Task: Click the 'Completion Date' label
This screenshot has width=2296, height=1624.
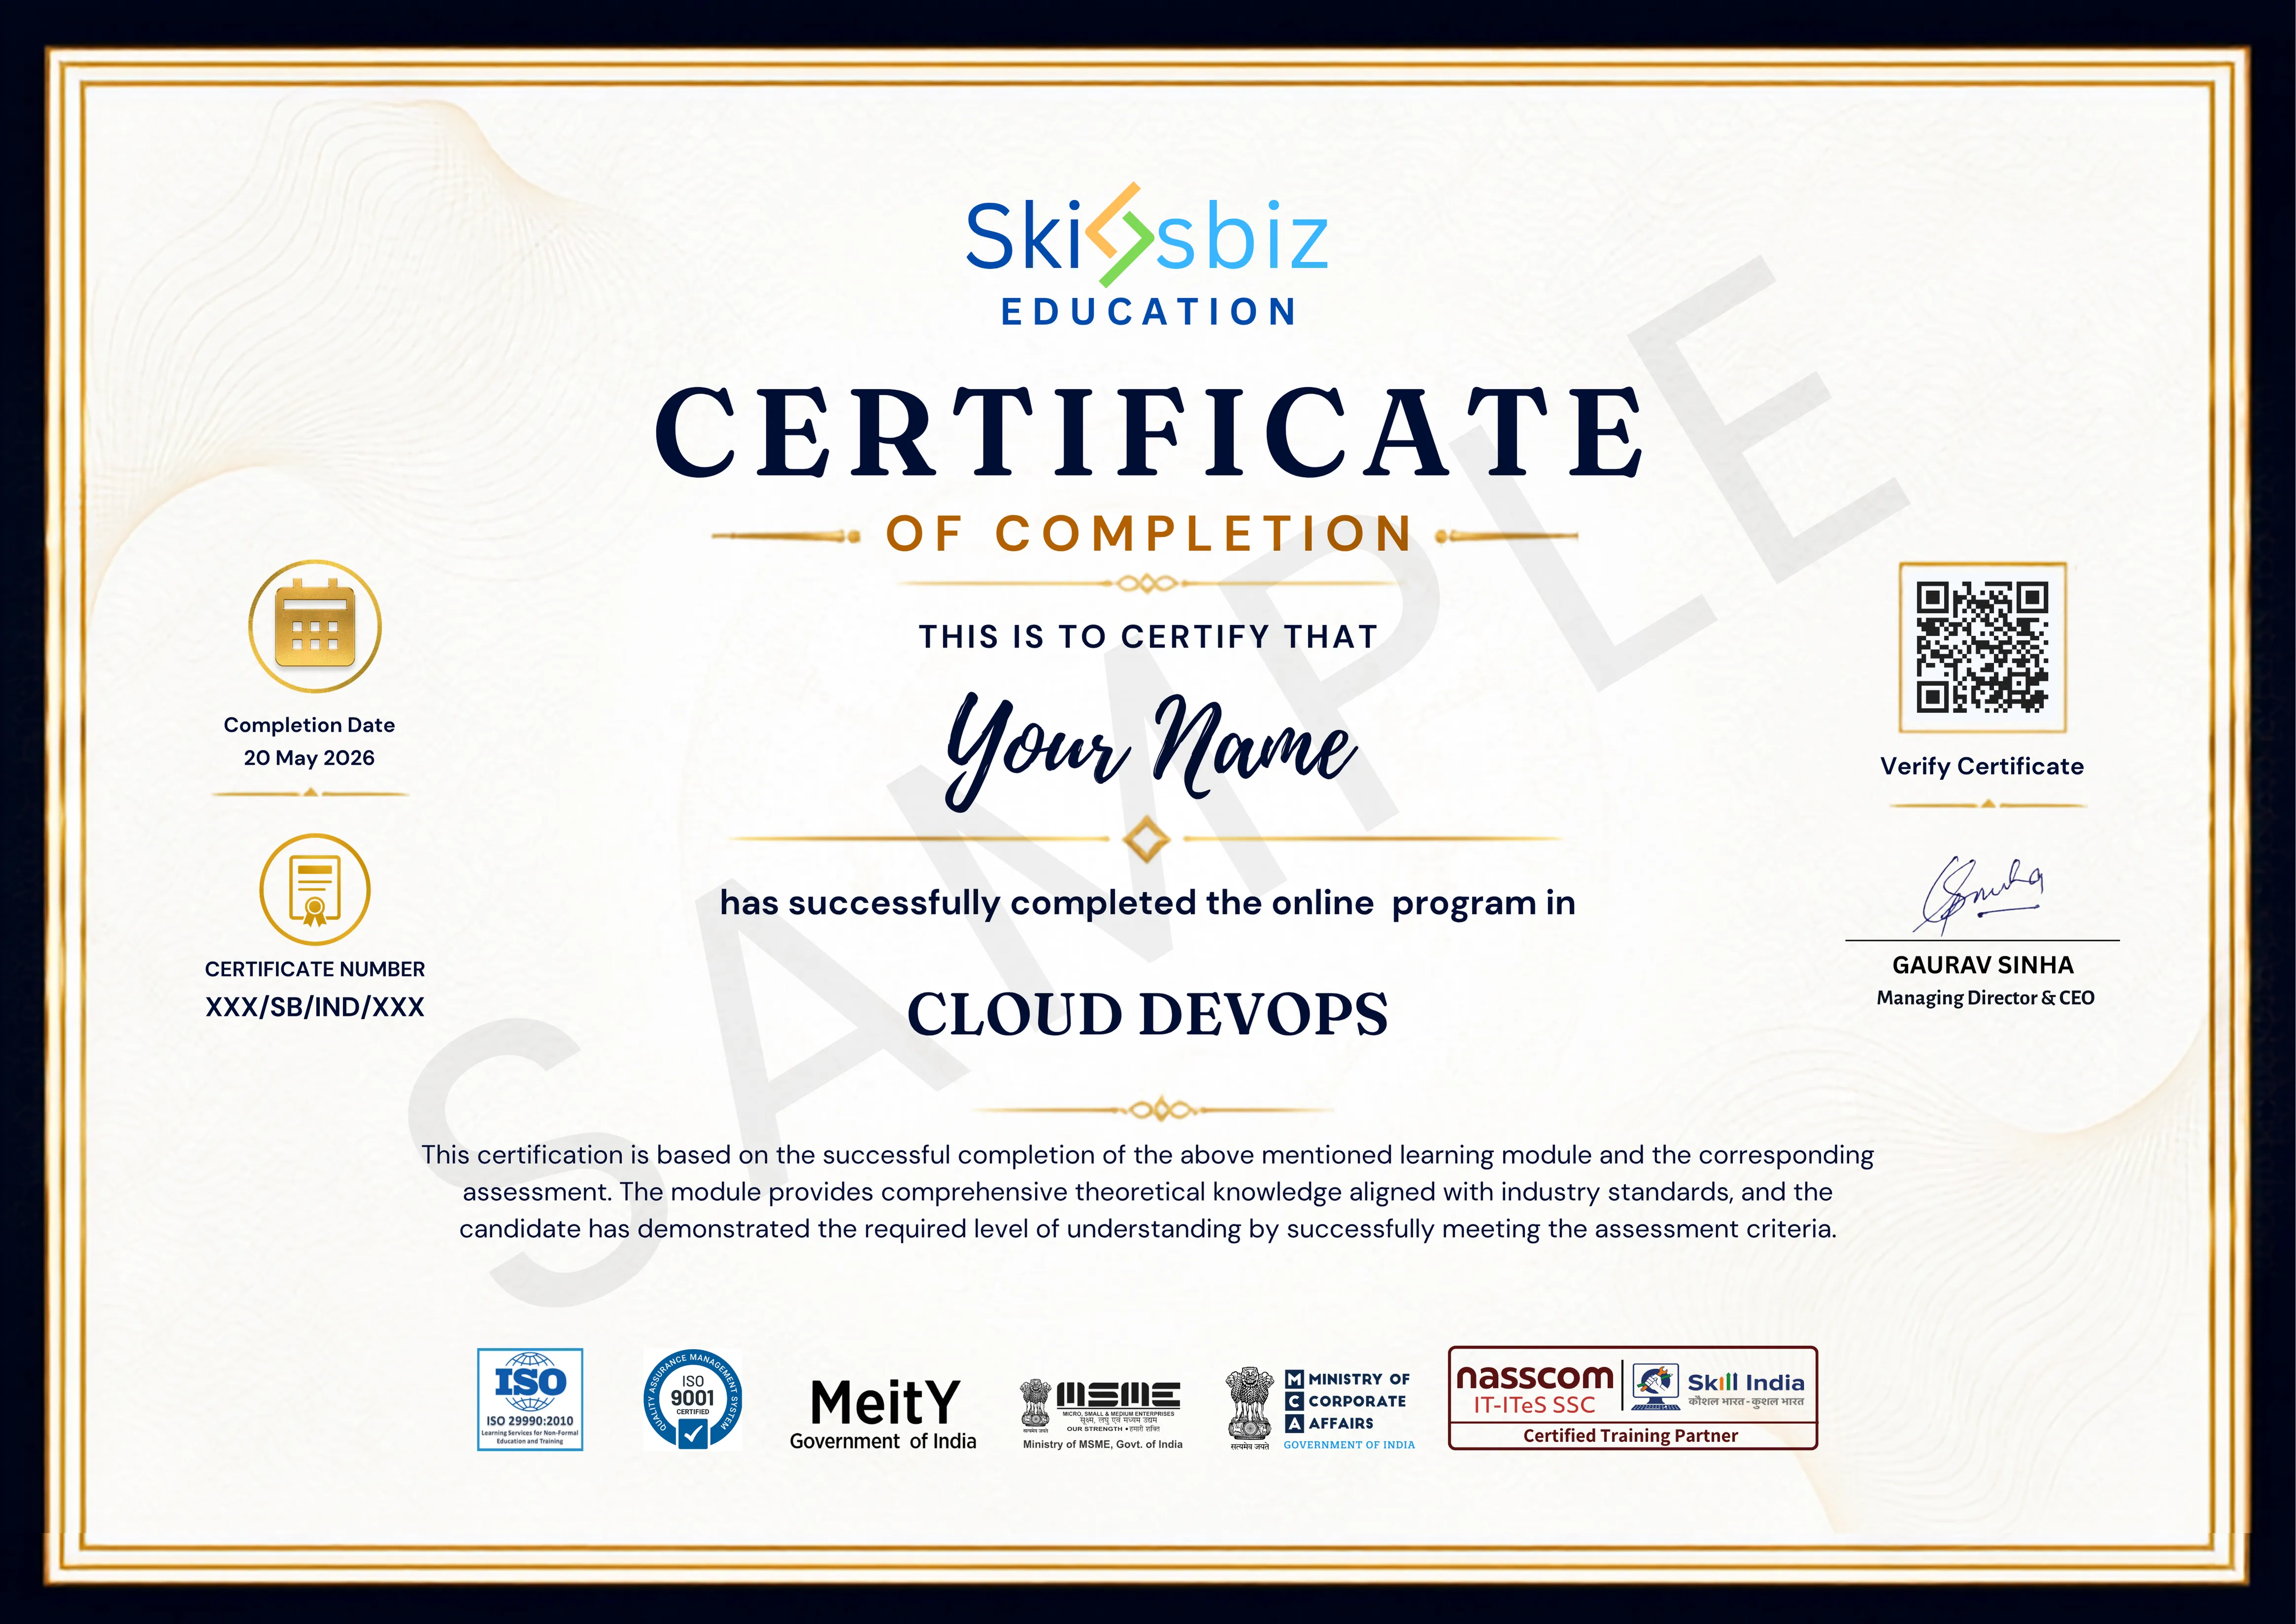Action: click(309, 725)
